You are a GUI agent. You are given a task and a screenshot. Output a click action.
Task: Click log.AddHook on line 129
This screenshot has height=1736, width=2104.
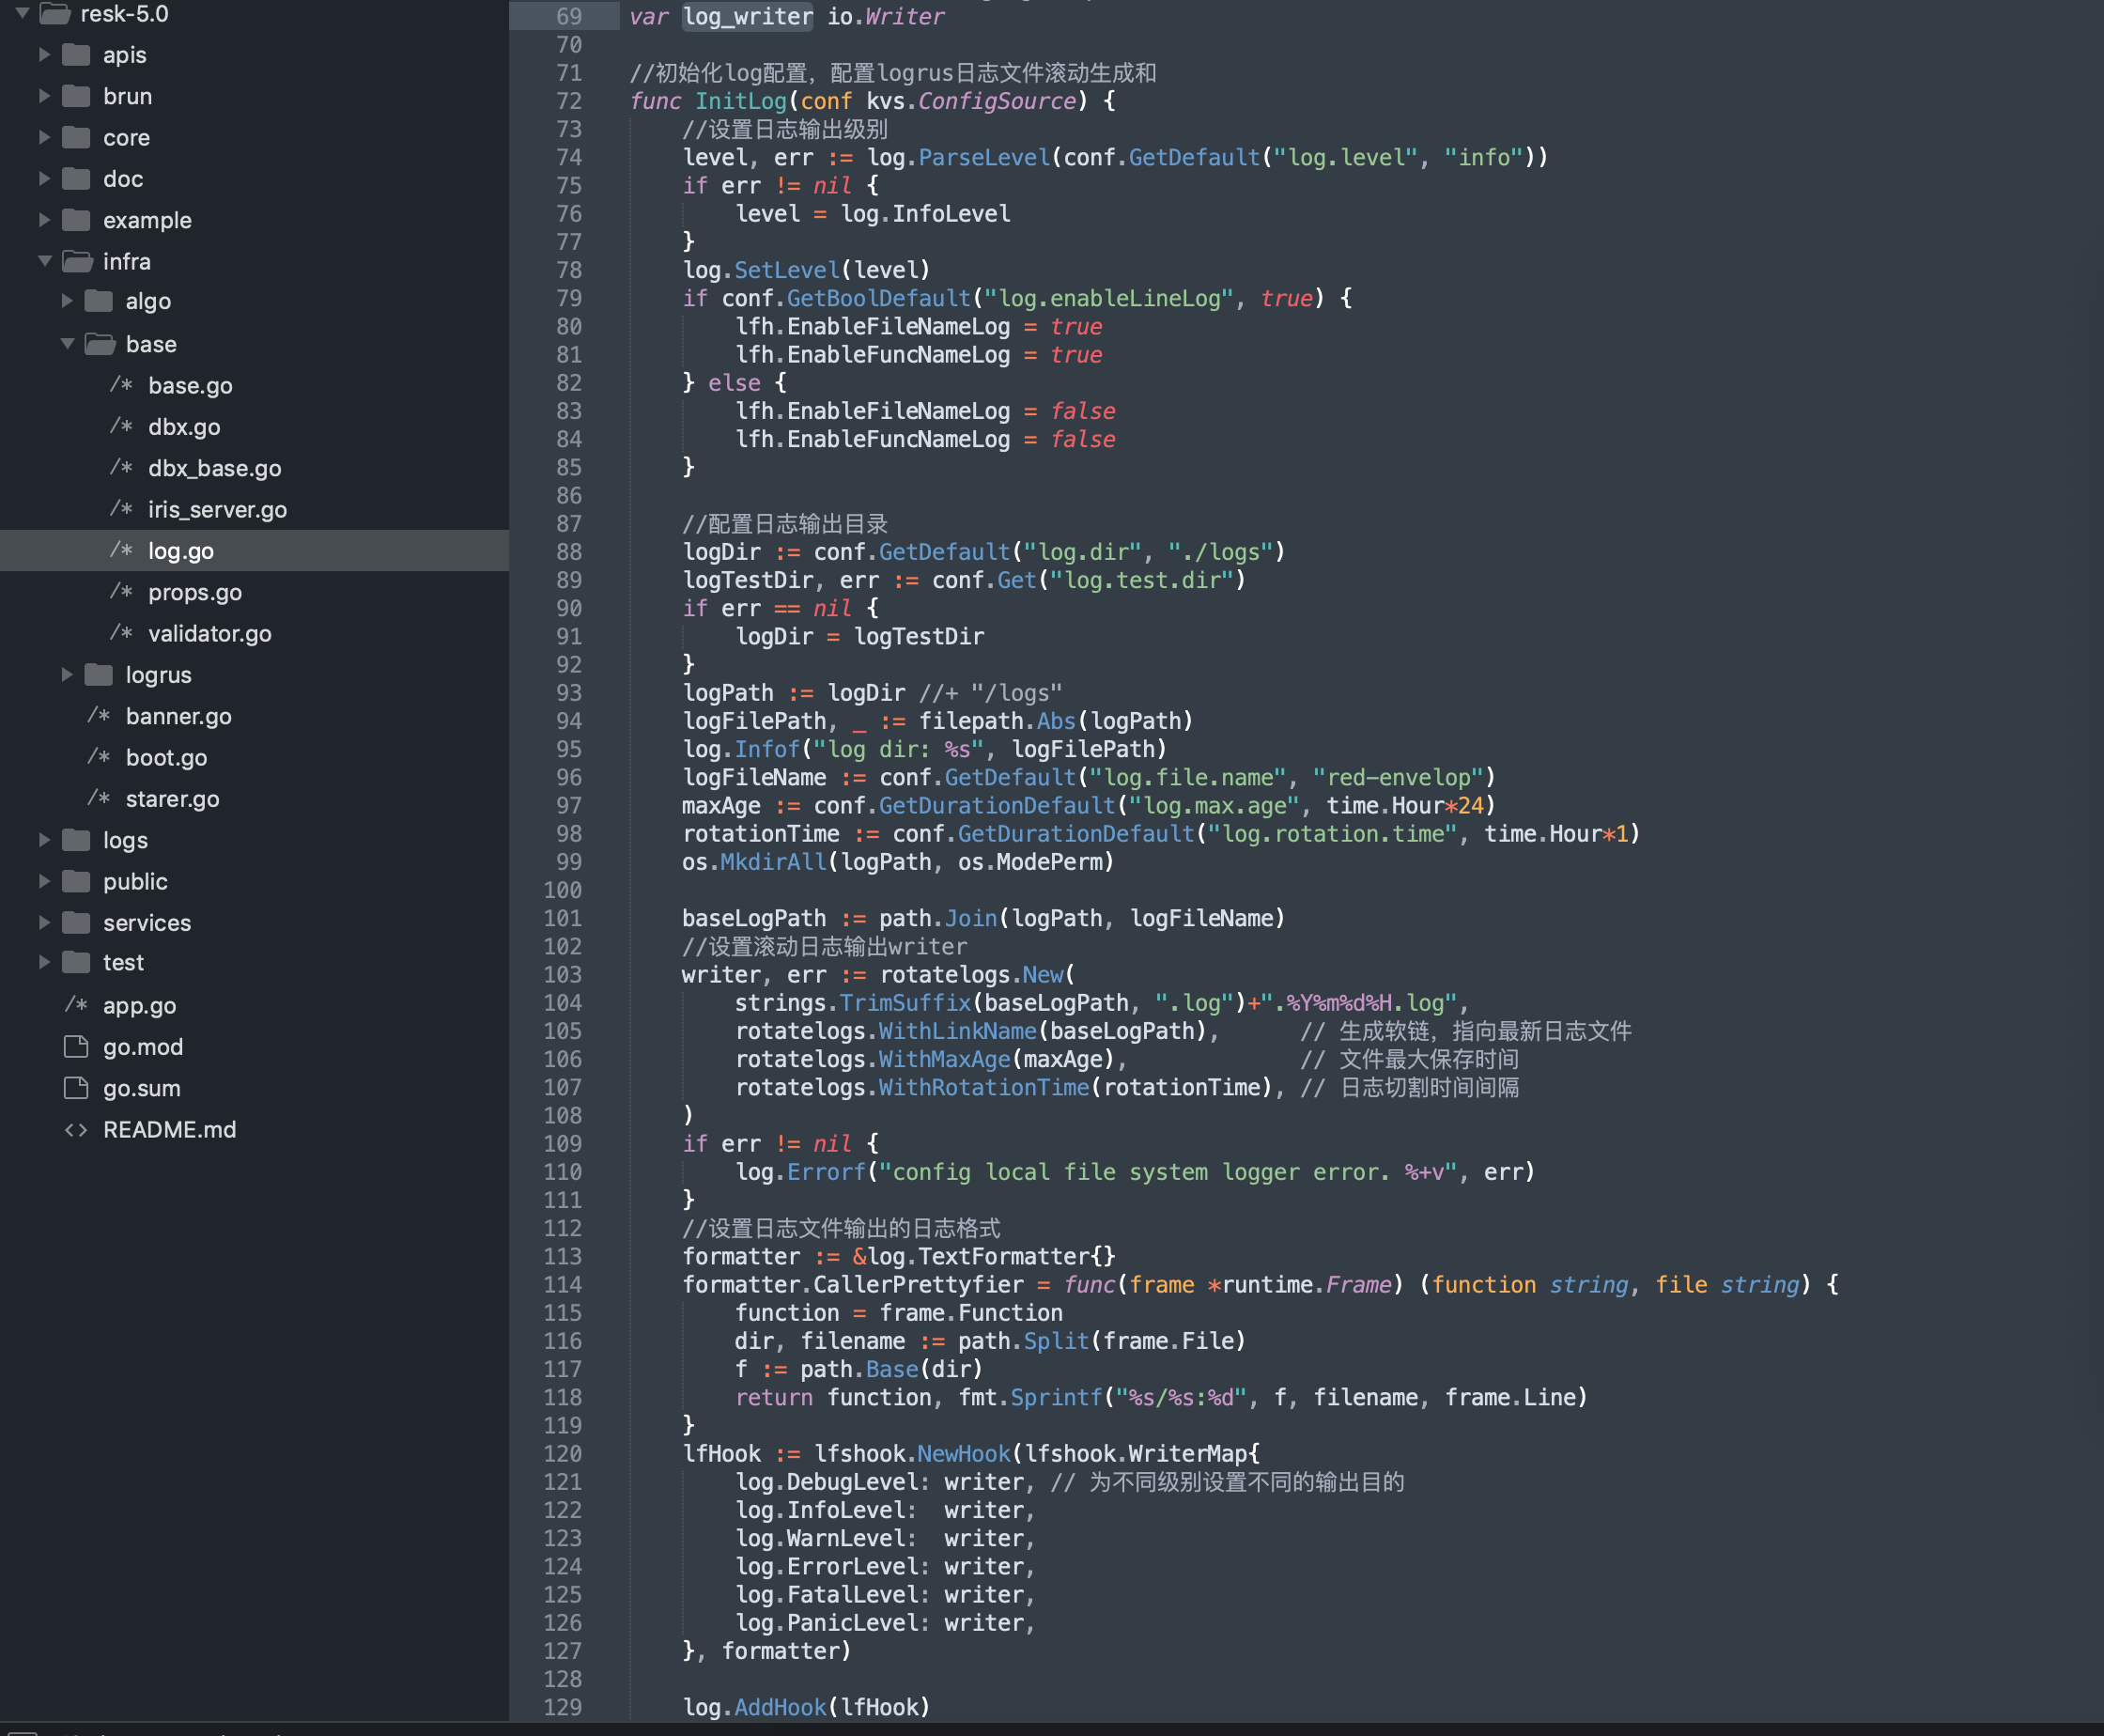pyautogui.click(x=755, y=1707)
